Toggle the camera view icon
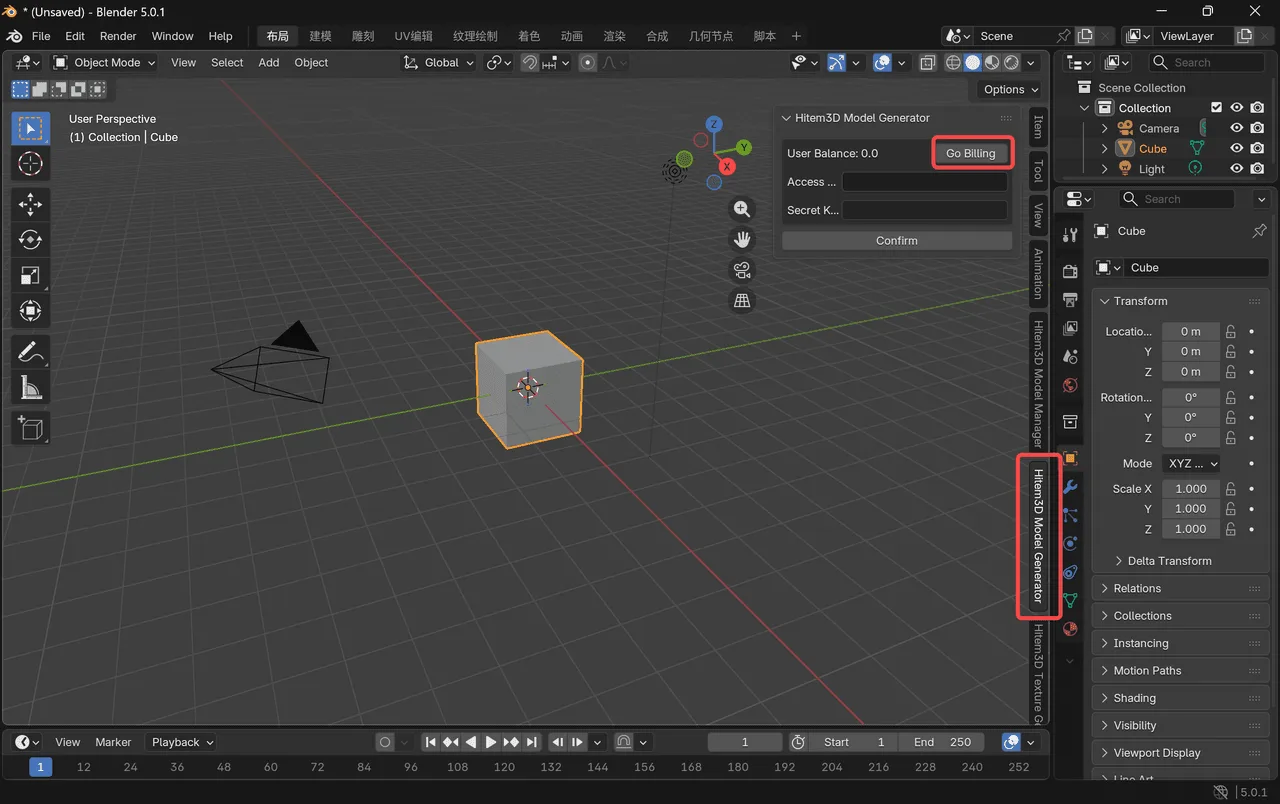The height and width of the screenshot is (804, 1280). (x=742, y=271)
